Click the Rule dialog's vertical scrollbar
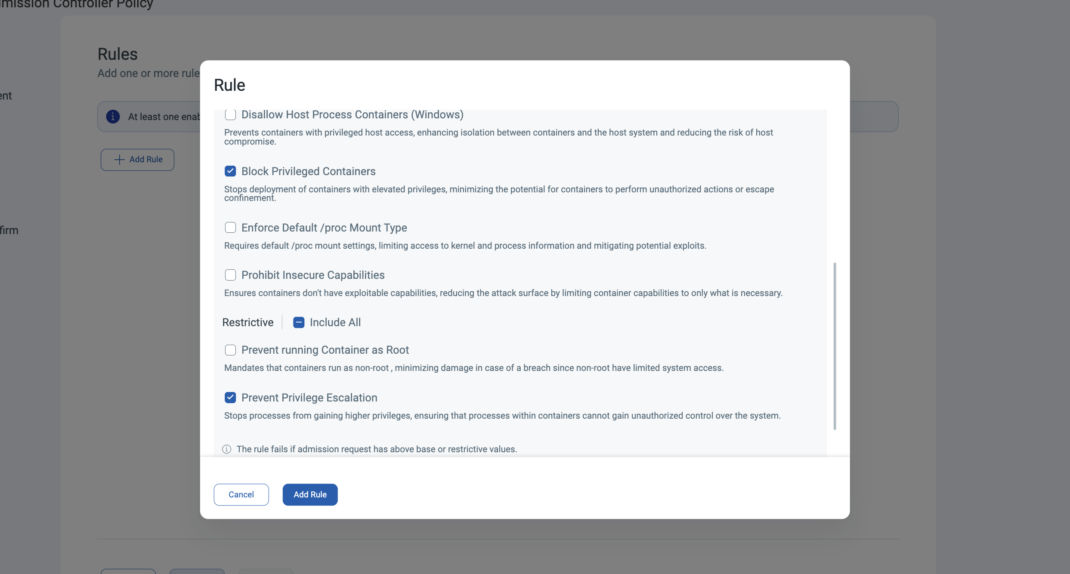The height and width of the screenshot is (574, 1070). pos(834,345)
